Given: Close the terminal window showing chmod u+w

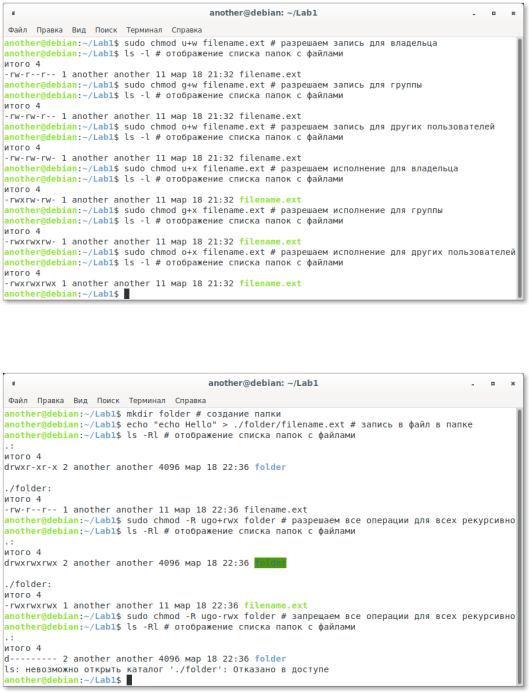Looking at the screenshot, I should click(513, 13).
